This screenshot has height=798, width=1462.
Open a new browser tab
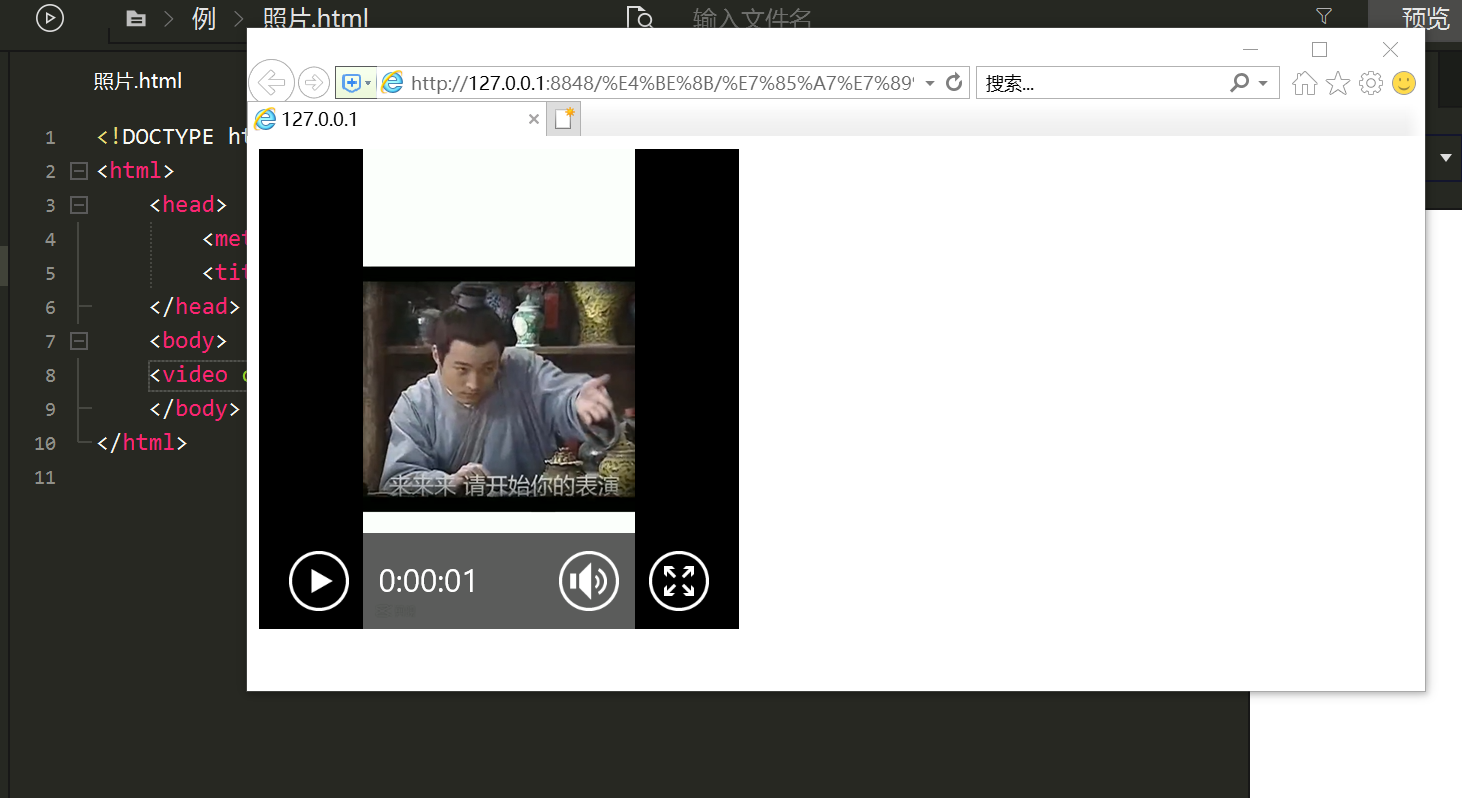(x=564, y=119)
